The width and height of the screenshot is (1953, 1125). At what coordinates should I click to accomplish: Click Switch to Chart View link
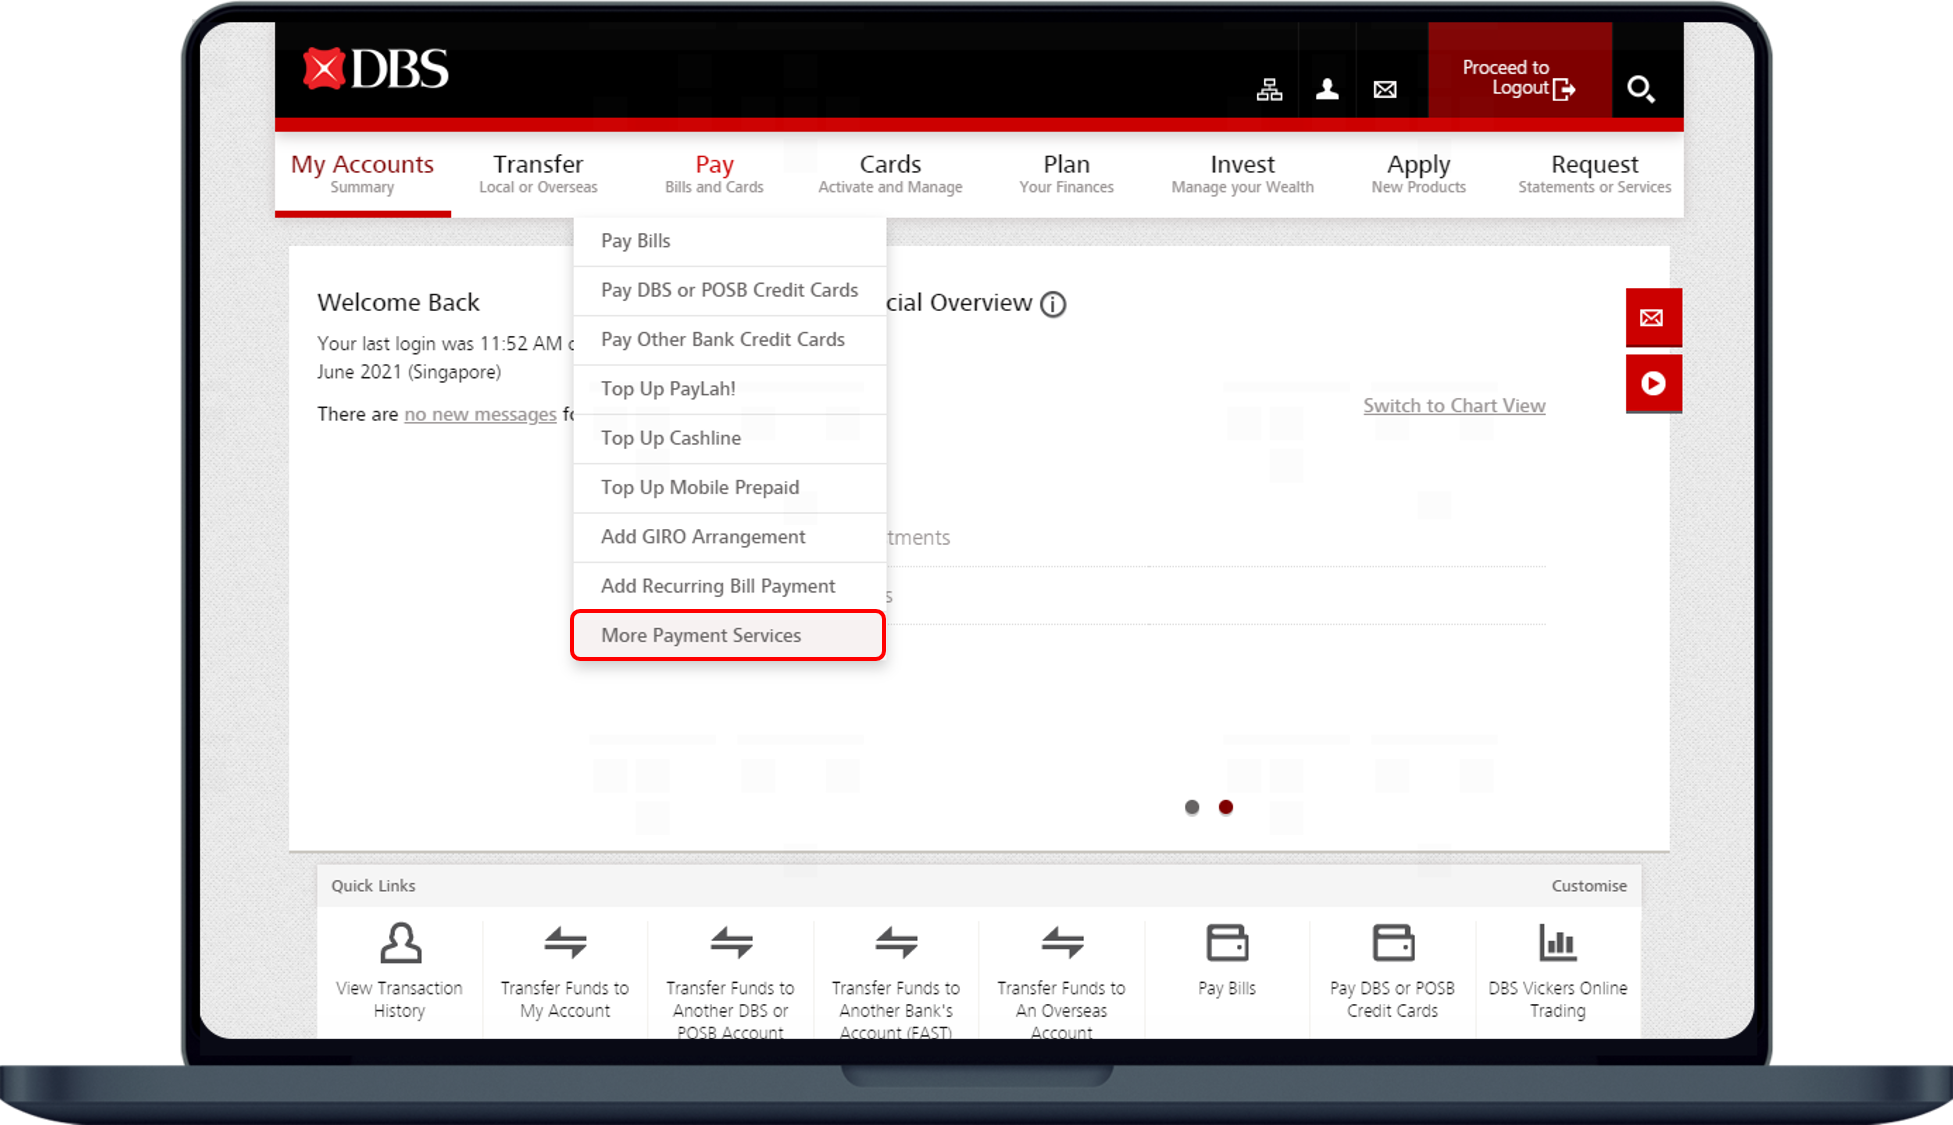pos(1454,406)
